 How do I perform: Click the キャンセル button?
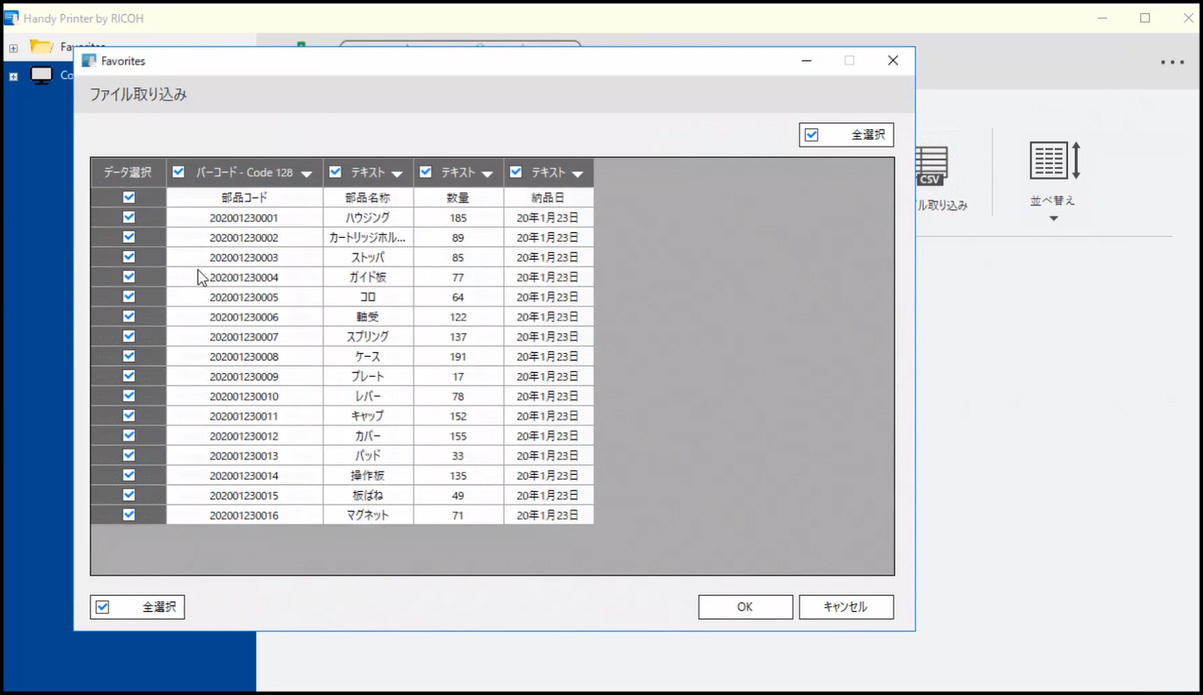pyautogui.click(x=846, y=607)
